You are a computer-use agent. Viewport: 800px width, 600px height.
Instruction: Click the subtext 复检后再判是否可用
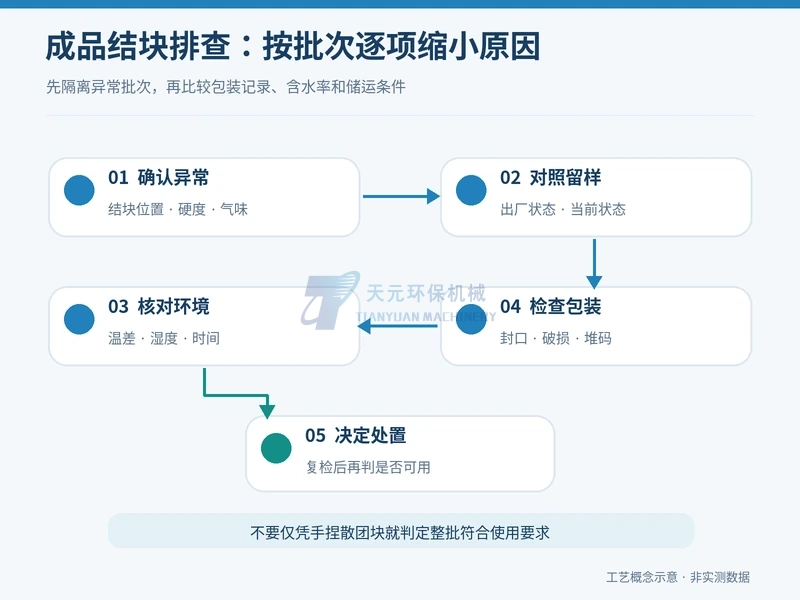pyautogui.click(x=368, y=467)
